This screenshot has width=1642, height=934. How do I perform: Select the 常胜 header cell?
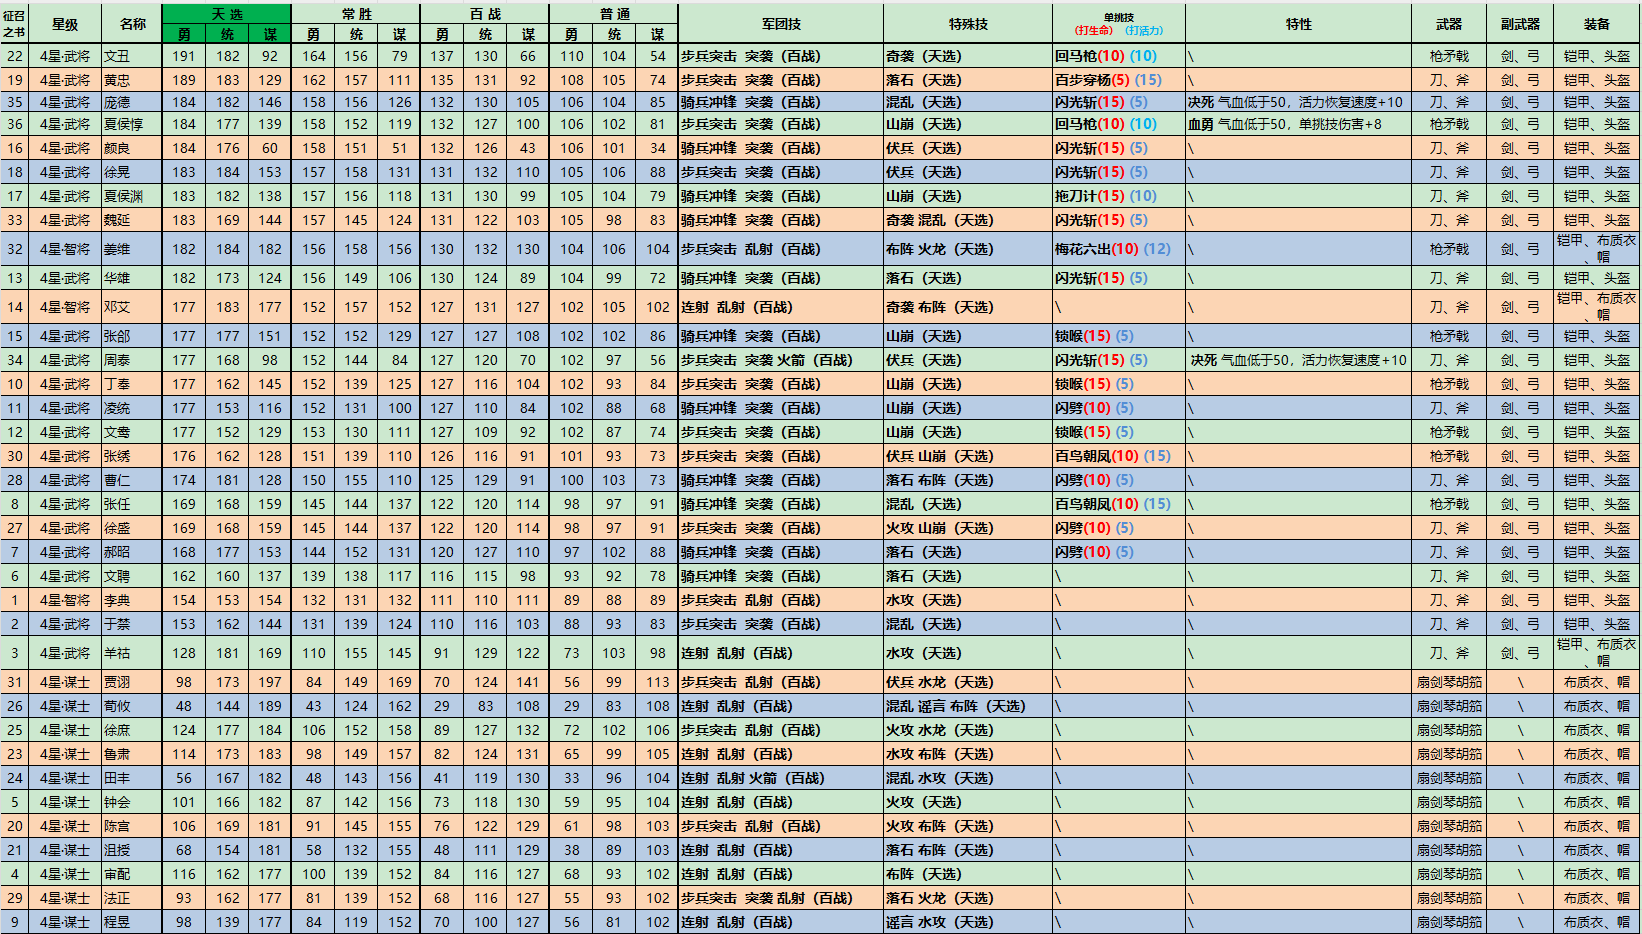click(356, 14)
